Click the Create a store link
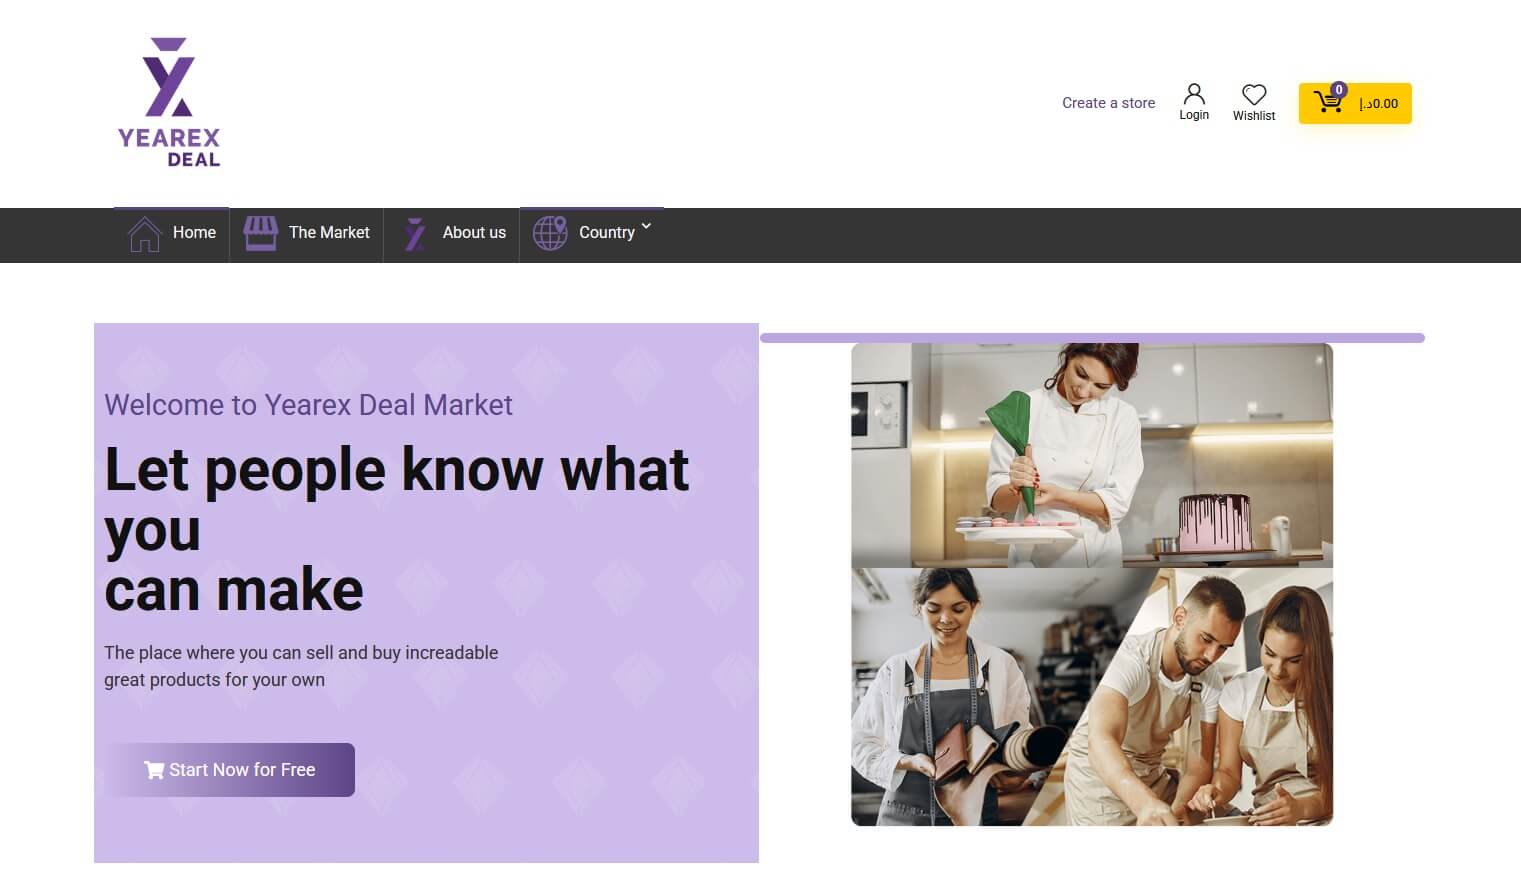The width and height of the screenshot is (1521, 893). pyautogui.click(x=1108, y=103)
